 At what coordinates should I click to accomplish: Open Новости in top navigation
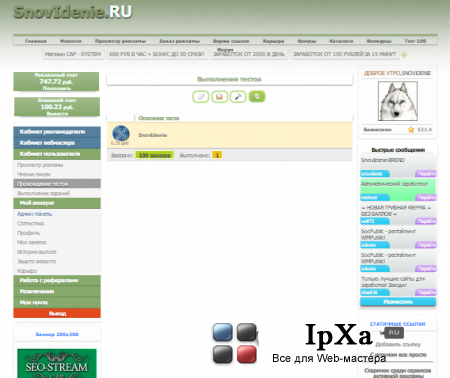point(71,41)
